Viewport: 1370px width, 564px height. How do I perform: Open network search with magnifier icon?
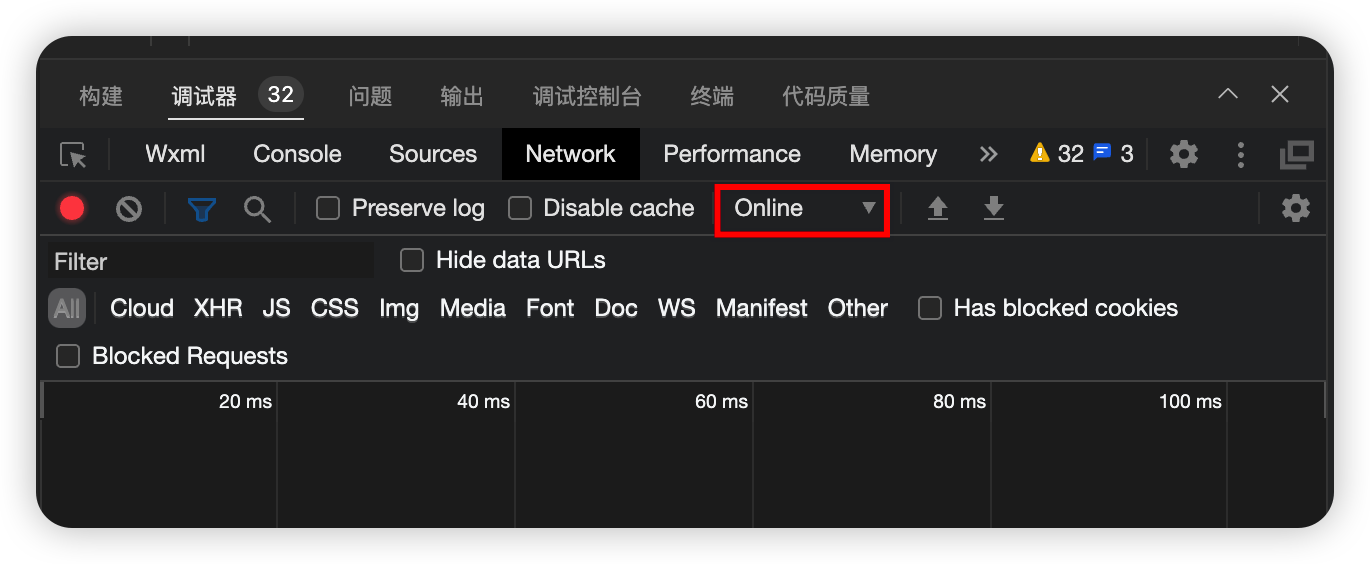[x=258, y=208]
